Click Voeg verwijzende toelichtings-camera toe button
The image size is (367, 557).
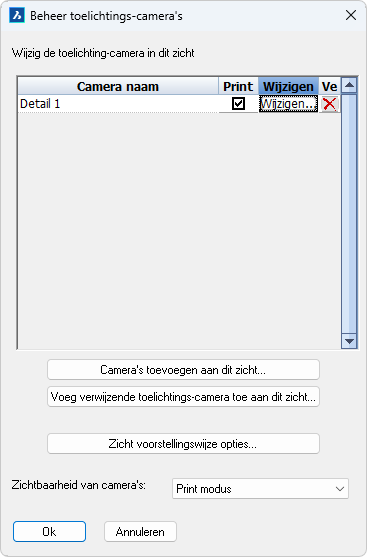183,397
